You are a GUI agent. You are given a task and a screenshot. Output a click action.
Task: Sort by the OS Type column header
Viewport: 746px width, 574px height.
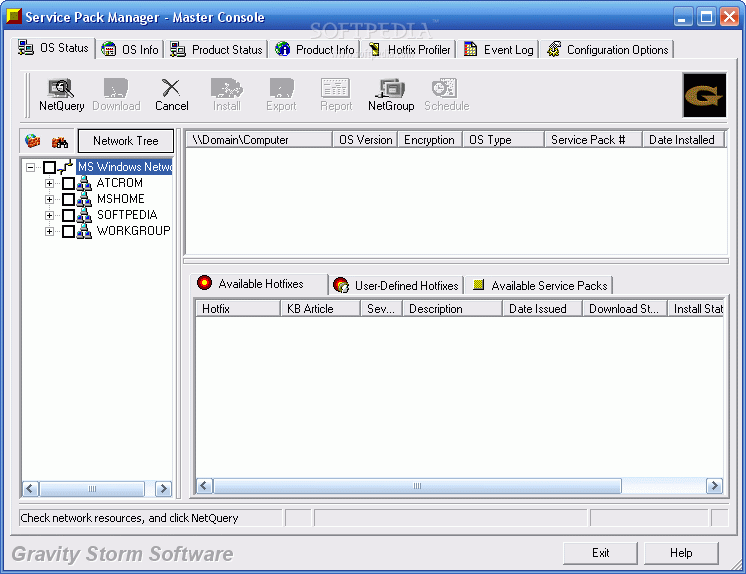click(503, 140)
